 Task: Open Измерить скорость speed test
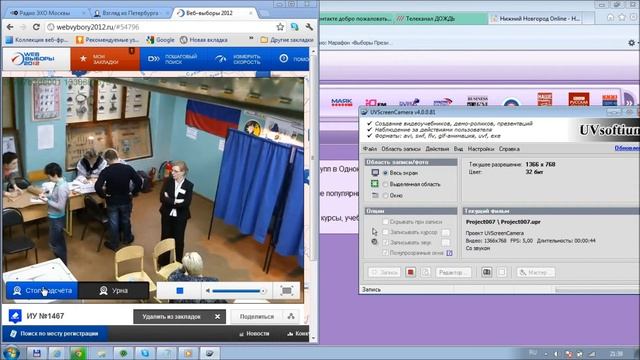[x=238, y=59]
